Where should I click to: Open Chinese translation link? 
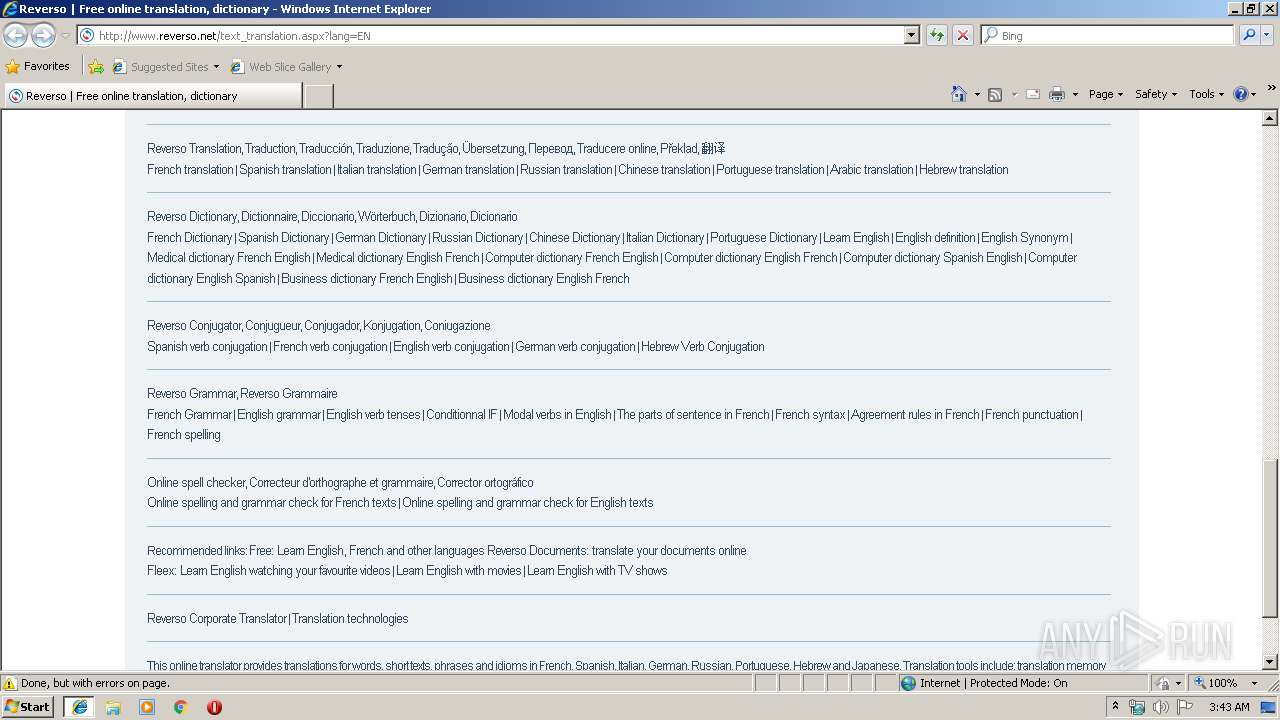[x=664, y=169]
